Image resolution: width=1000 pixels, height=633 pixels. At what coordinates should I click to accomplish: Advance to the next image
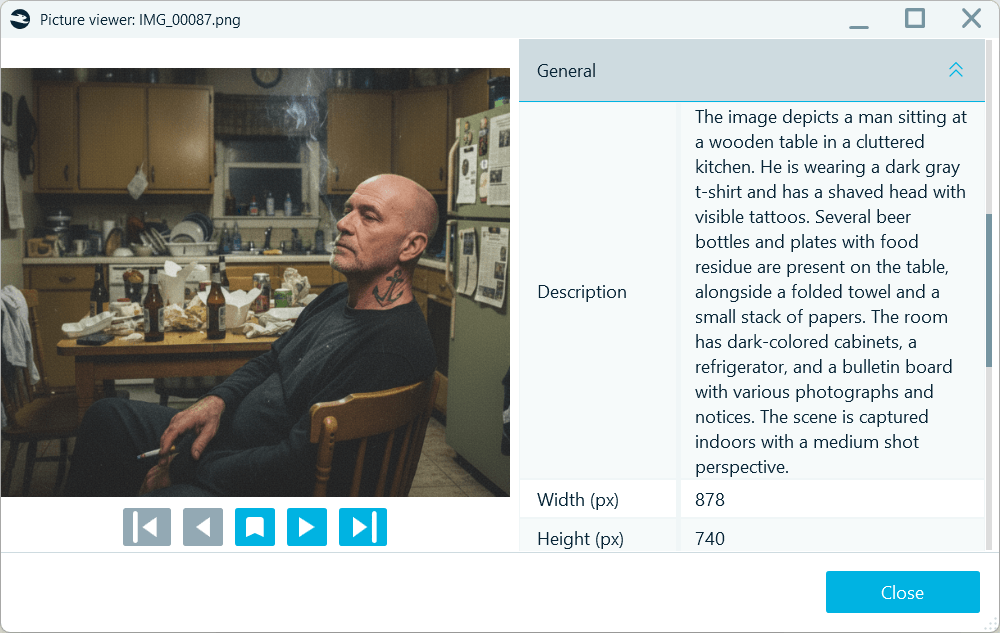point(307,527)
